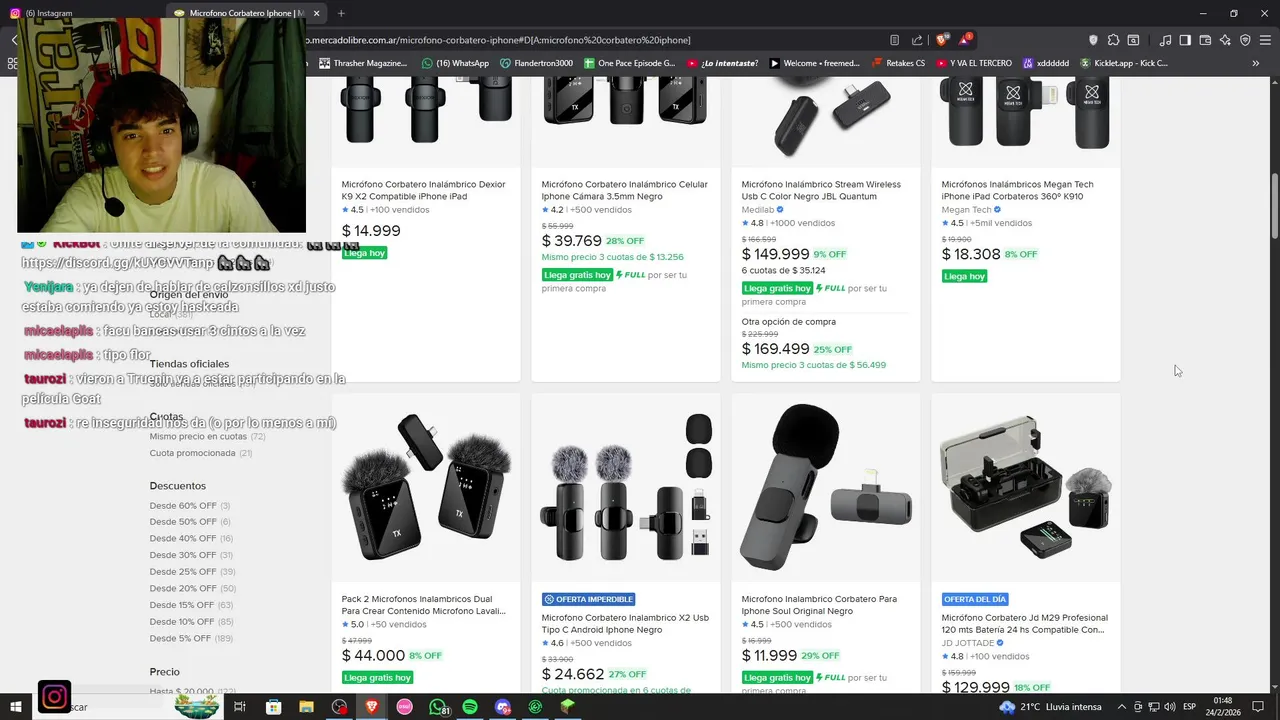Expand hidden bookmarks chevron
The width and height of the screenshot is (1280, 720).
click(1256, 63)
